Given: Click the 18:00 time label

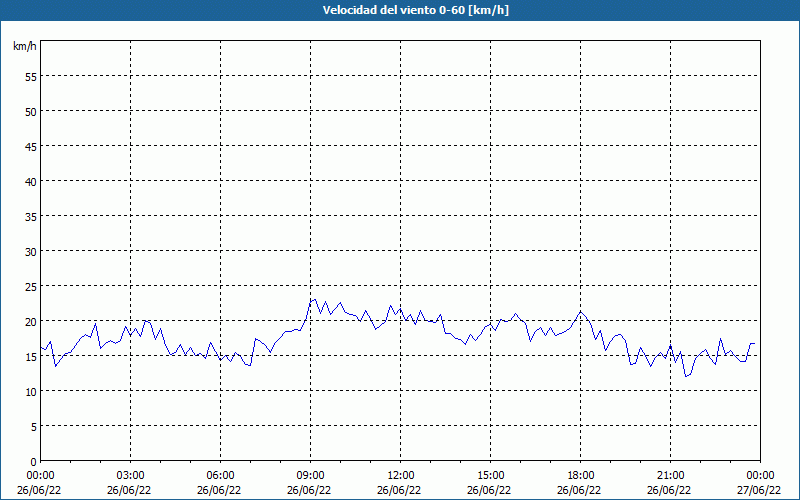Looking at the screenshot, I should point(581,476).
